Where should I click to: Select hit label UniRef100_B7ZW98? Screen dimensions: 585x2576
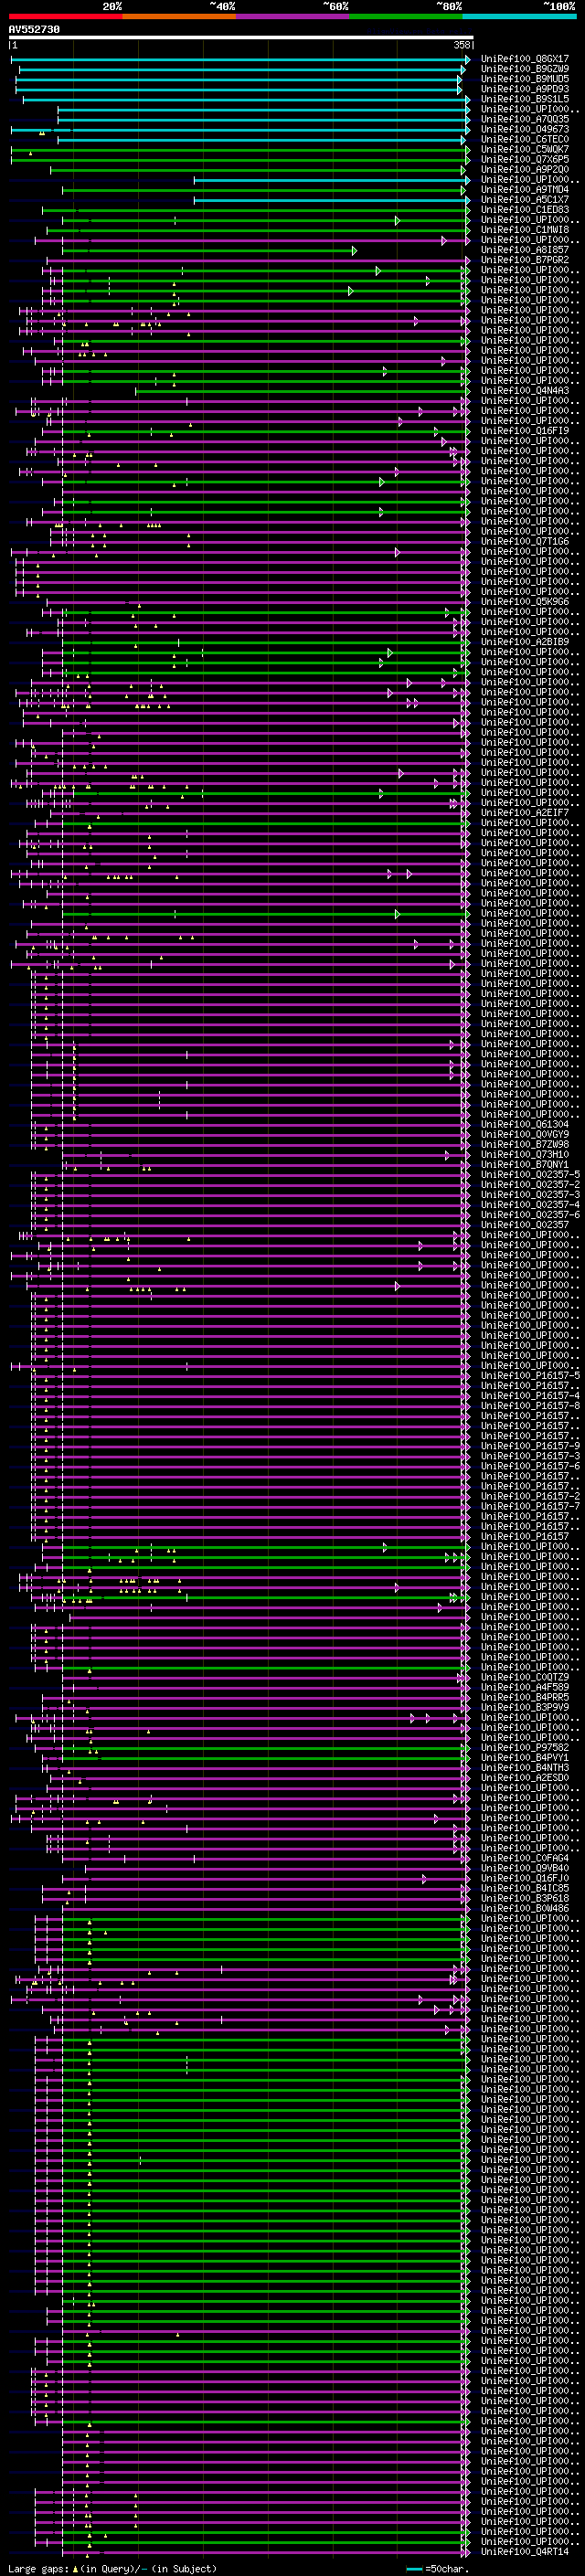click(x=525, y=1144)
